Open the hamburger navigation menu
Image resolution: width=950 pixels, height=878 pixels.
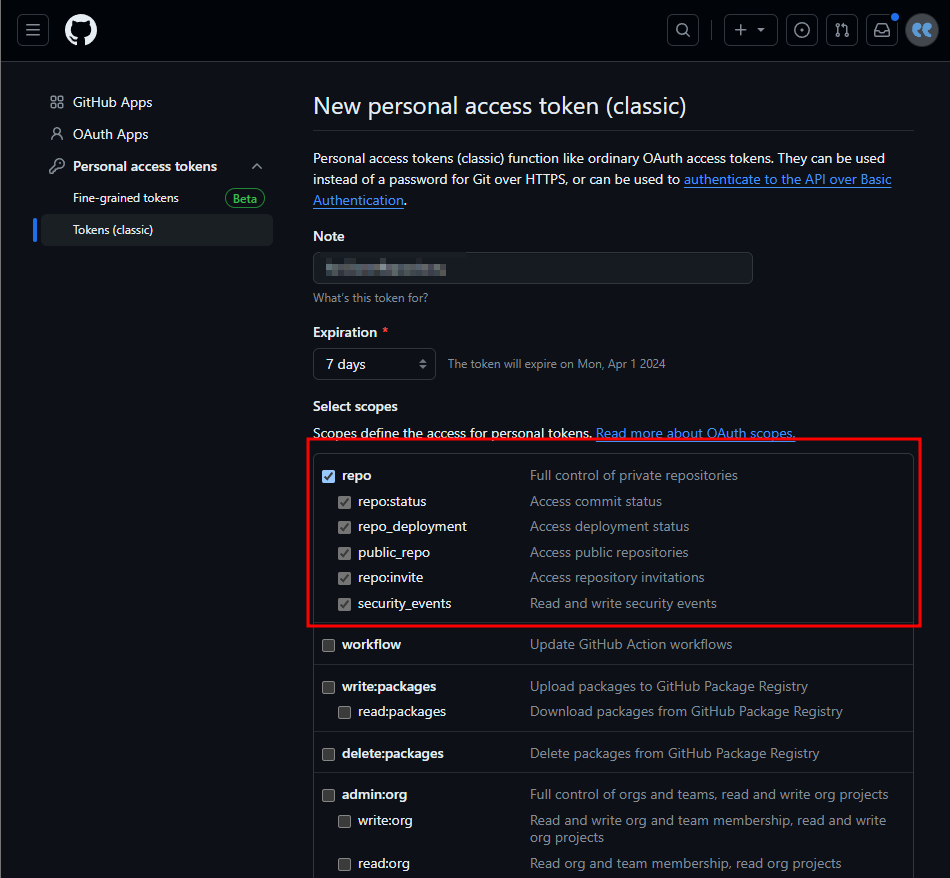[33, 30]
